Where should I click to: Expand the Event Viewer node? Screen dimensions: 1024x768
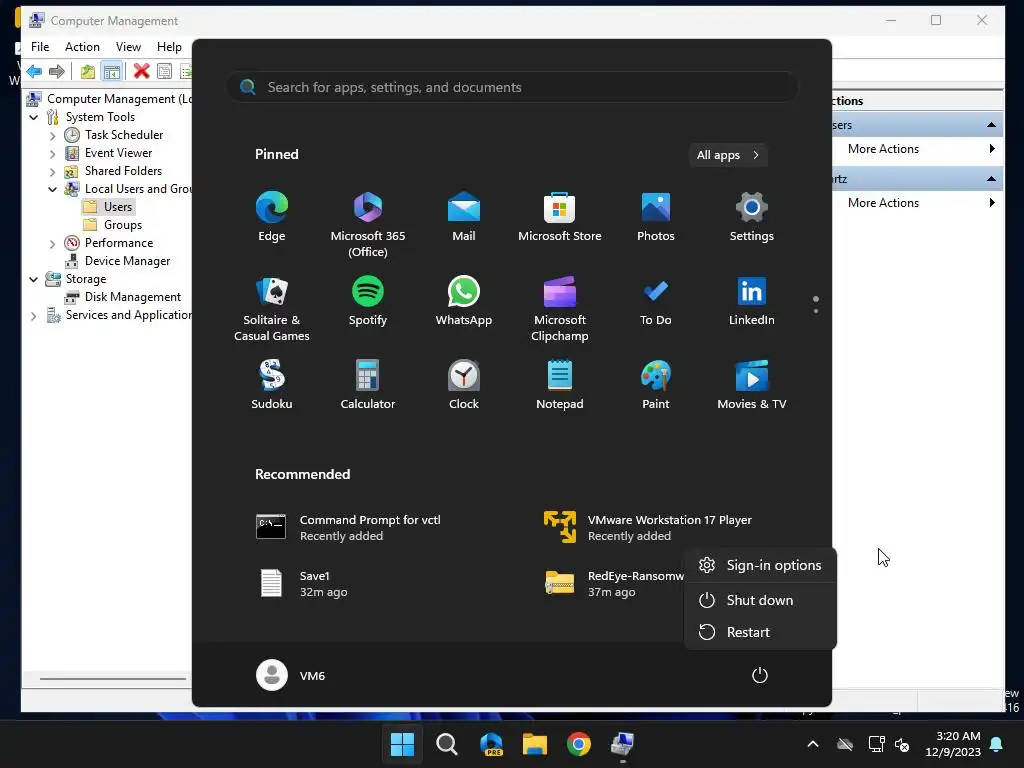click(52, 153)
